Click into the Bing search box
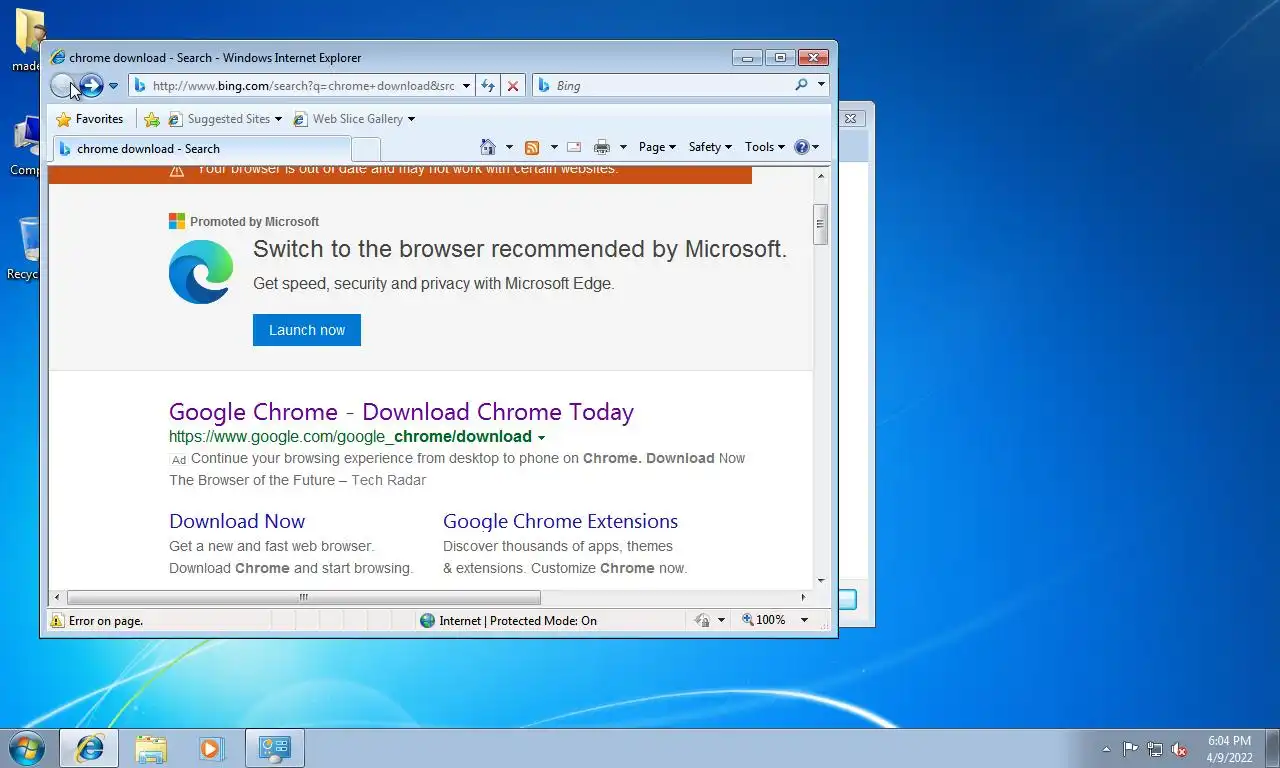1280x768 pixels. 672,86
